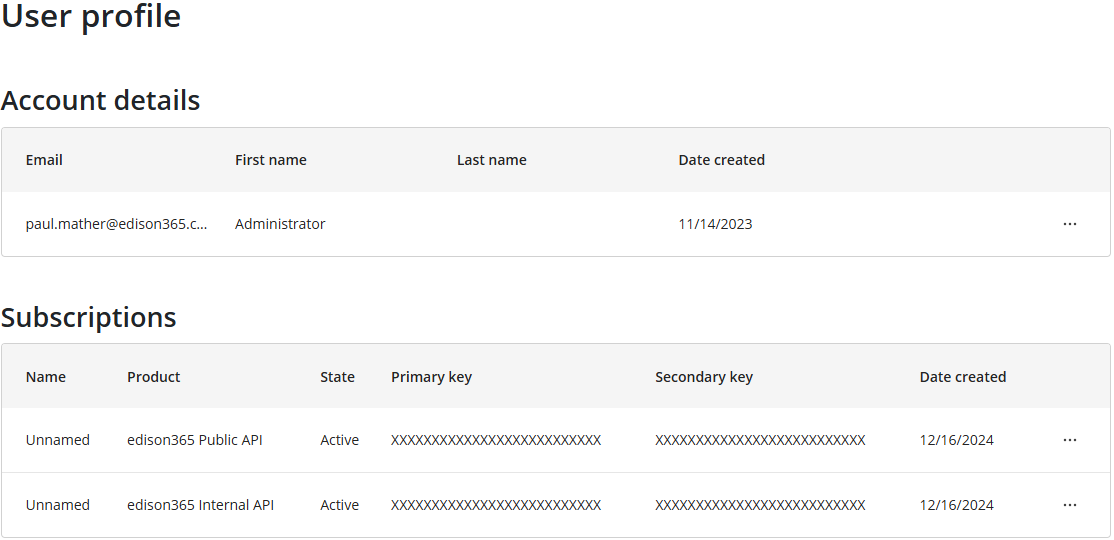Click the Active state of the Internal API subscription
This screenshot has width=1114, height=540.
(x=339, y=505)
